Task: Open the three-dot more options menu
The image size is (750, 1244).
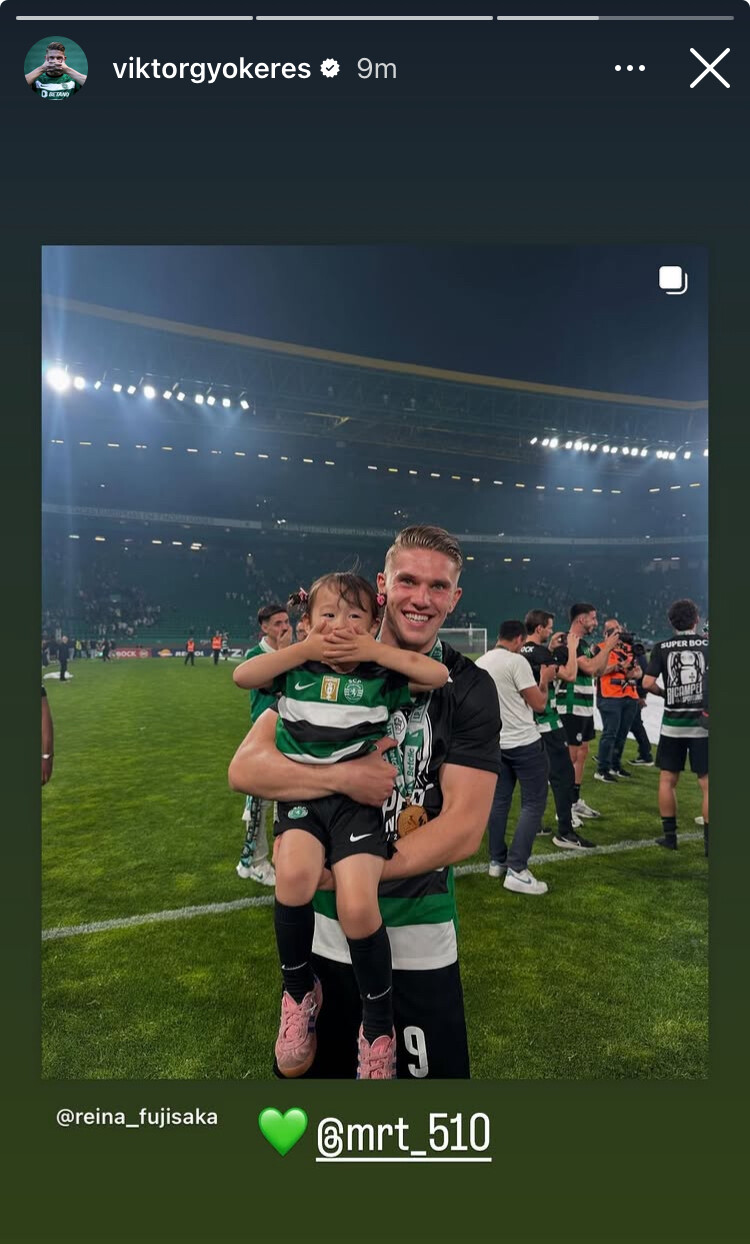Action: tap(630, 68)
